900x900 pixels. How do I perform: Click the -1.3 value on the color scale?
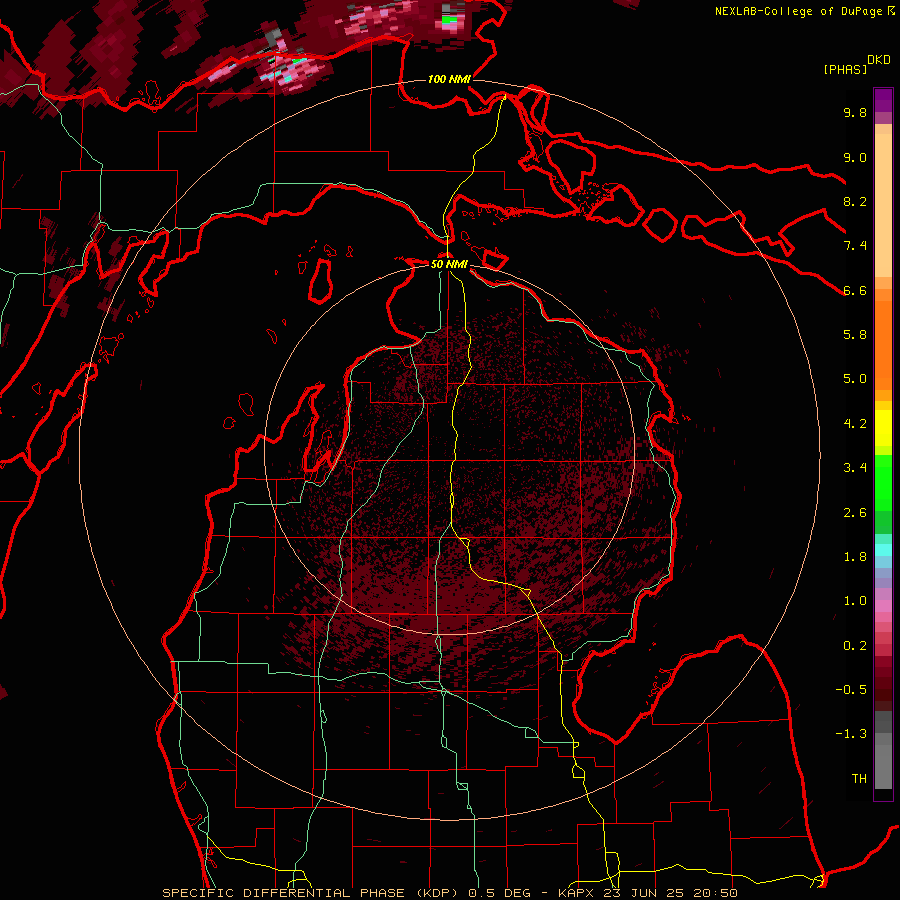coord(851,734)
